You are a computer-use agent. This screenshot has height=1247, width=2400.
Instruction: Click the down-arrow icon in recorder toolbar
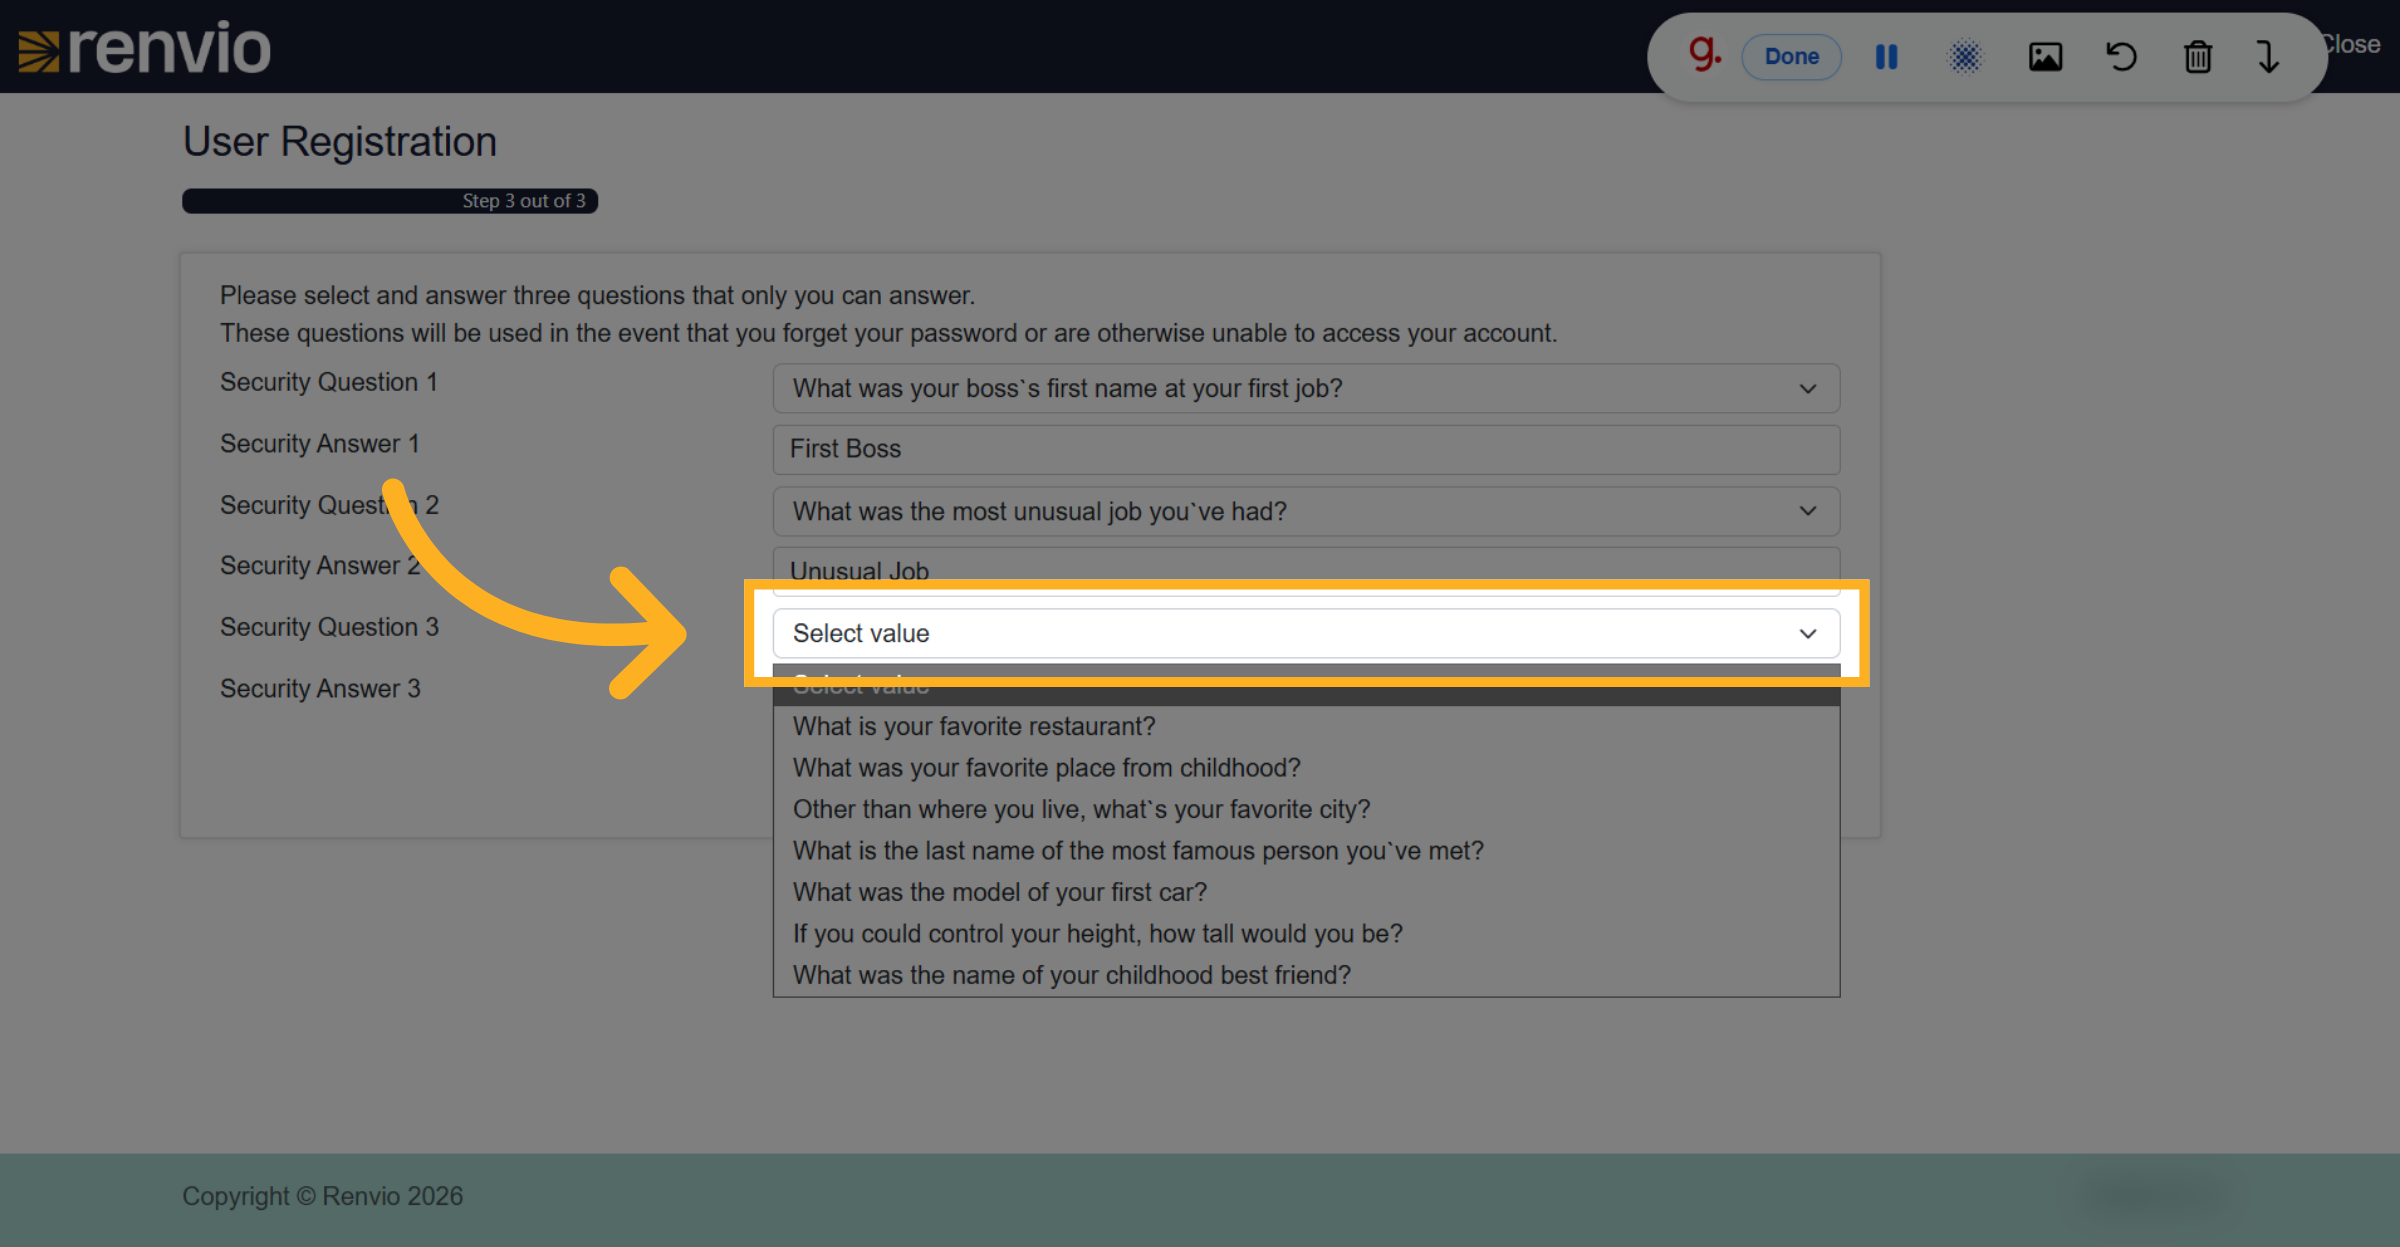[2268, 57]
